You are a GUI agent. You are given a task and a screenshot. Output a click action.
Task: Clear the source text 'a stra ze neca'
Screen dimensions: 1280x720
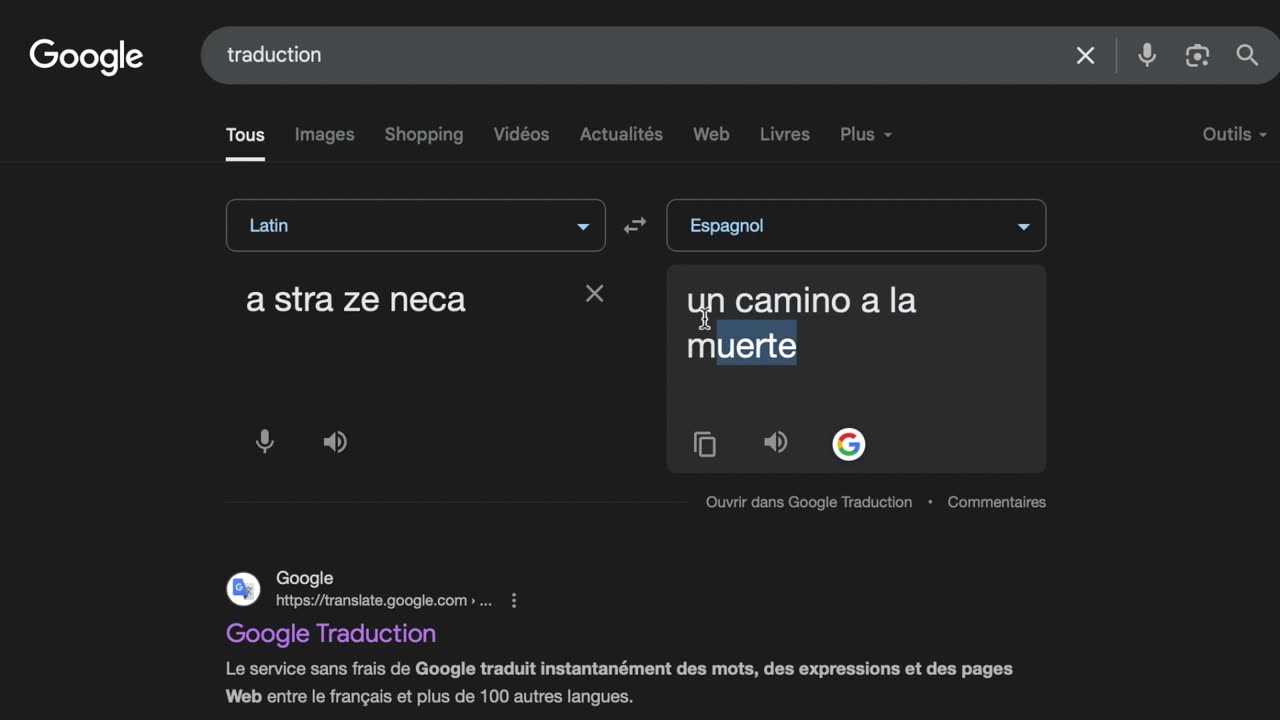tap(594, 293)
